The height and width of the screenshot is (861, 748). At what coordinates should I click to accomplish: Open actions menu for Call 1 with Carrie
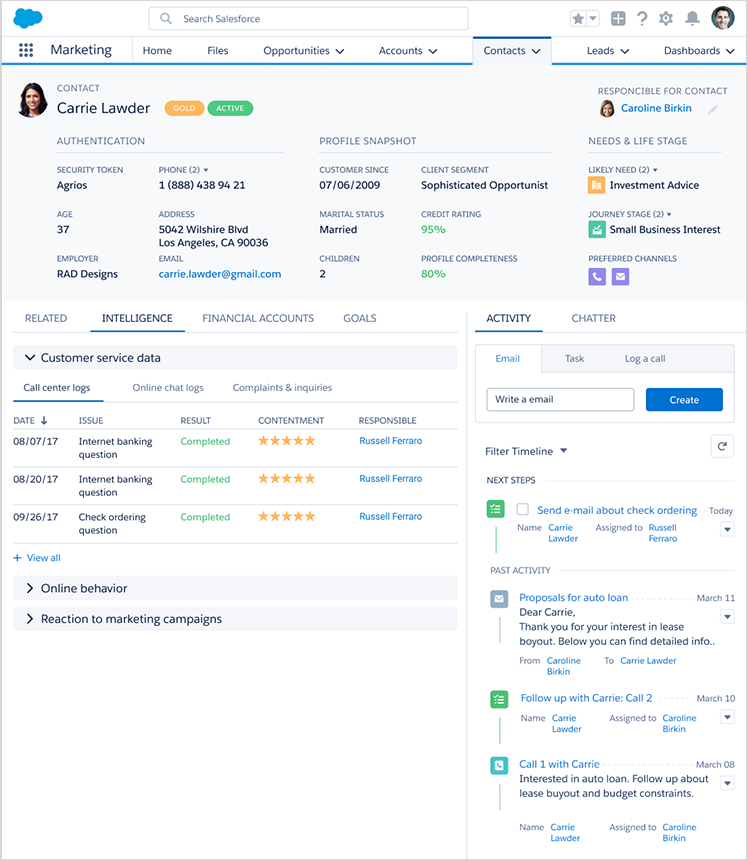(727, 783)
